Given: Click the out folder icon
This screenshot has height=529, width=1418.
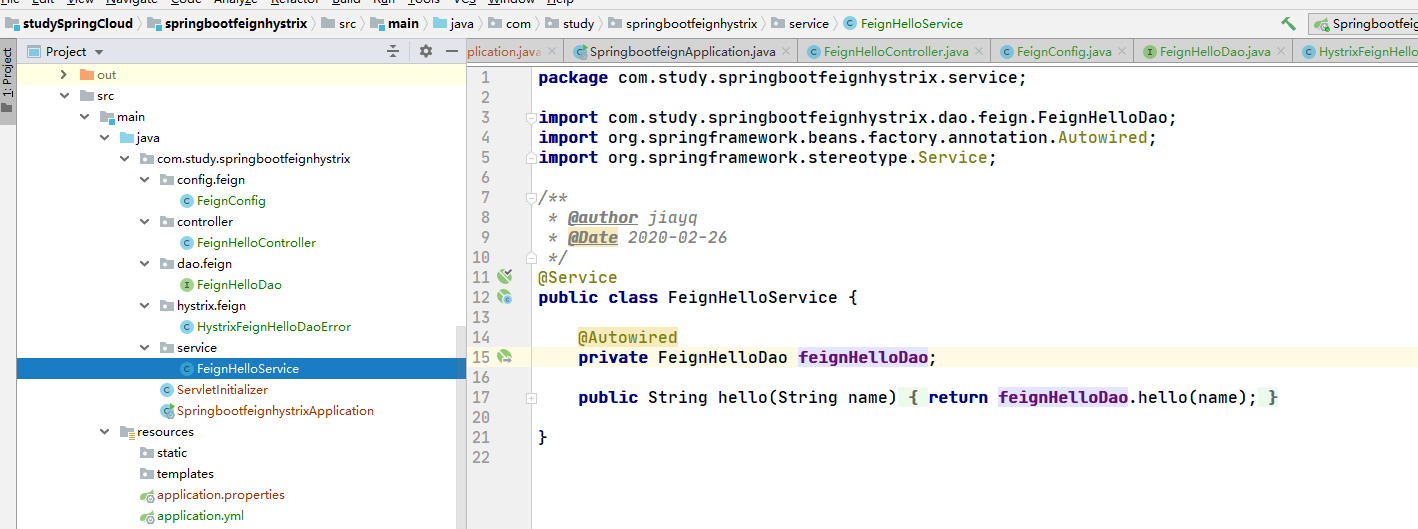Looking at the screenshot, I should click(x=86, y=75).
